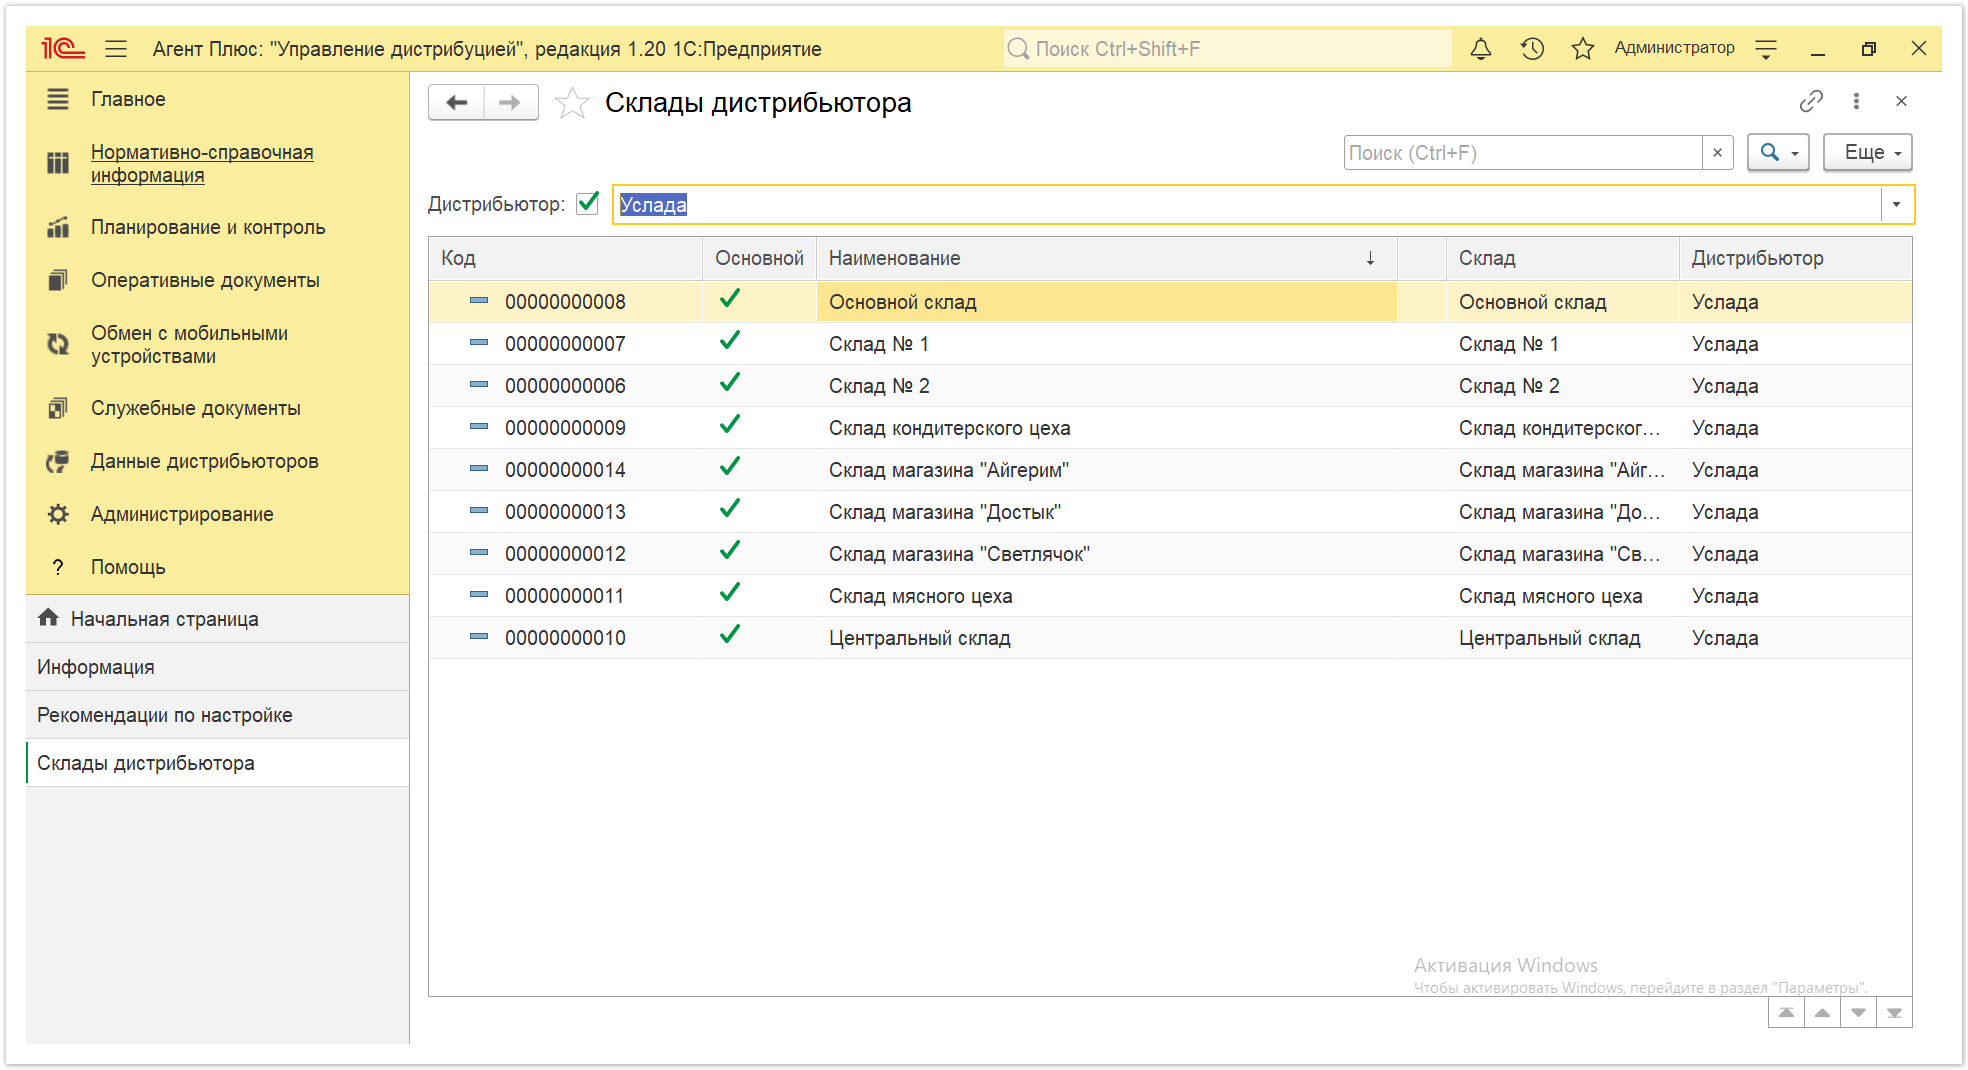Click the Основной check mark for Склад кондитерского цеха
The height and width of the screenshot is (1070, 1968).
[x=730, y=424]
